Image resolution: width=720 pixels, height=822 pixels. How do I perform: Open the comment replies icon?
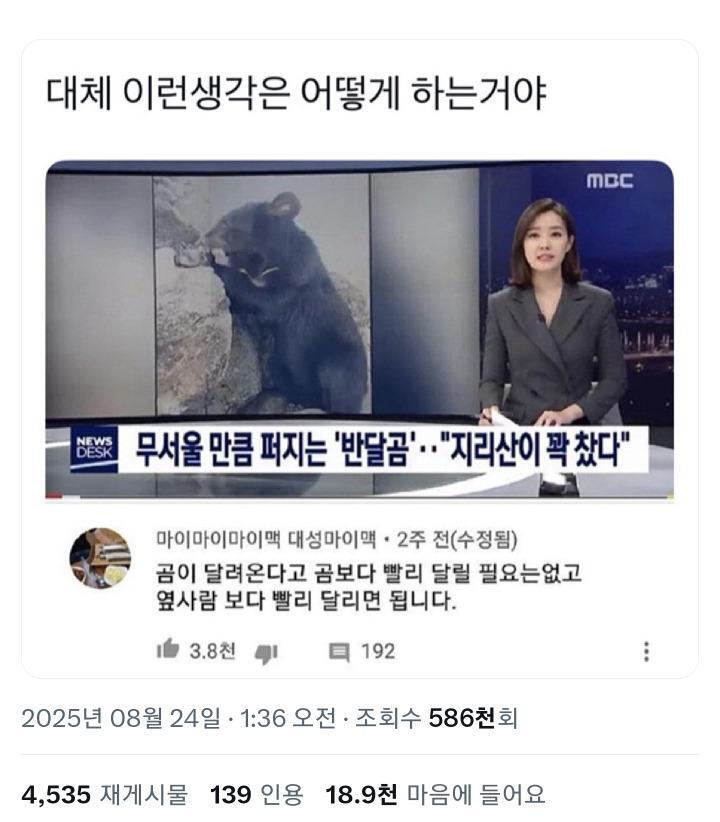(x=339, y=652)
